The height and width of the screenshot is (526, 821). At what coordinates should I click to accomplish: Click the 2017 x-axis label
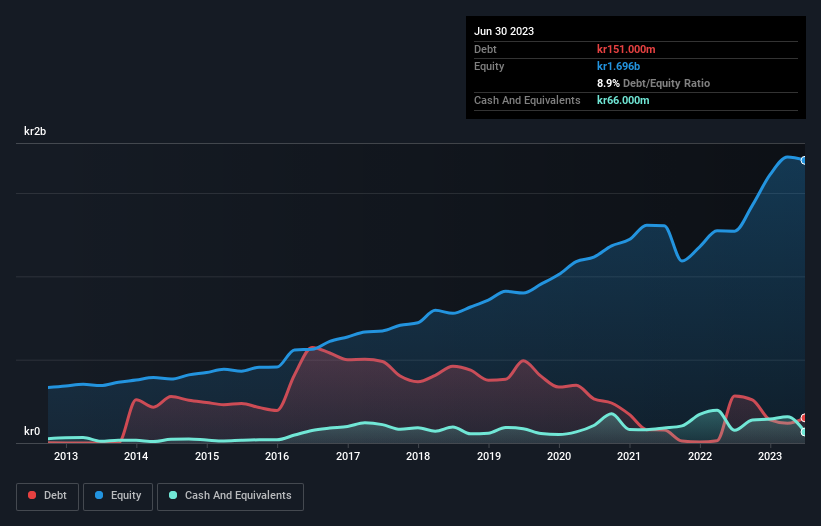(348, 456)
